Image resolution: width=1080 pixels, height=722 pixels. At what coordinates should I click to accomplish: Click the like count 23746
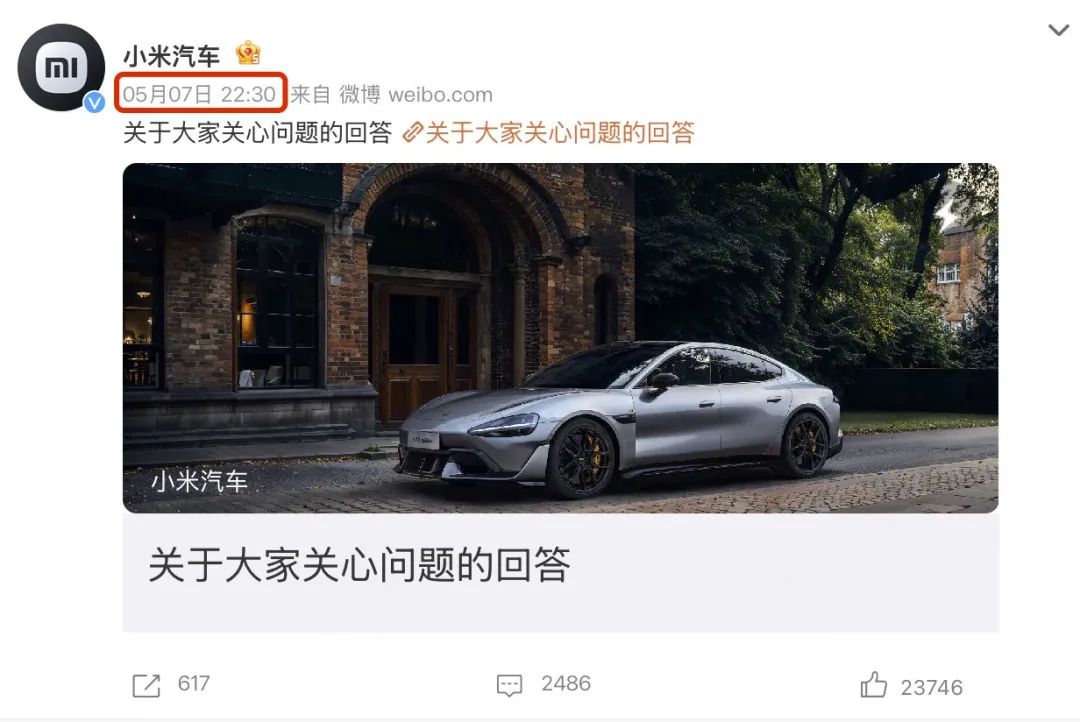(x=932, y=688)
